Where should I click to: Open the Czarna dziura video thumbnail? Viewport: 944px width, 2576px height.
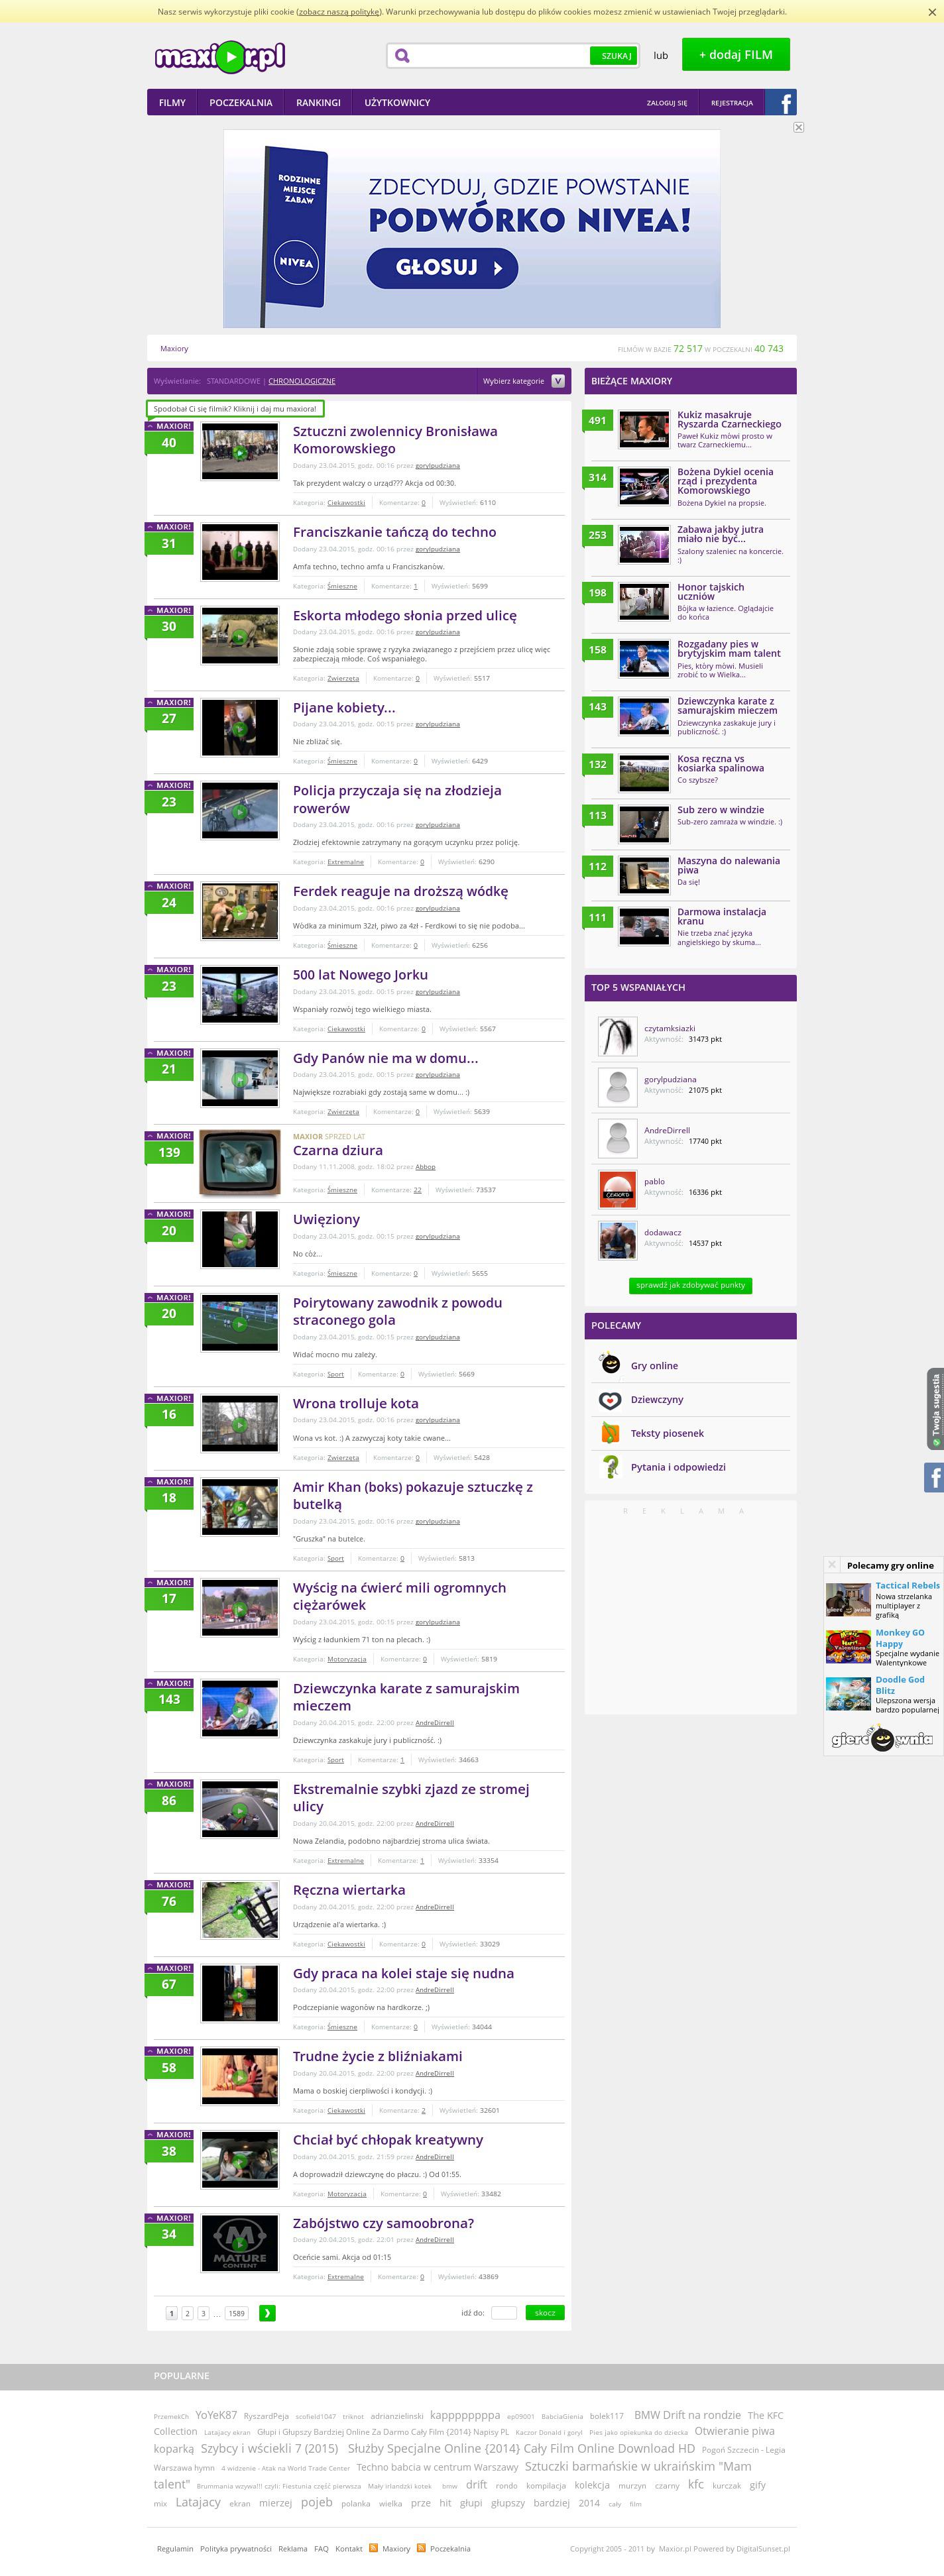click(x=239, y=1162)
